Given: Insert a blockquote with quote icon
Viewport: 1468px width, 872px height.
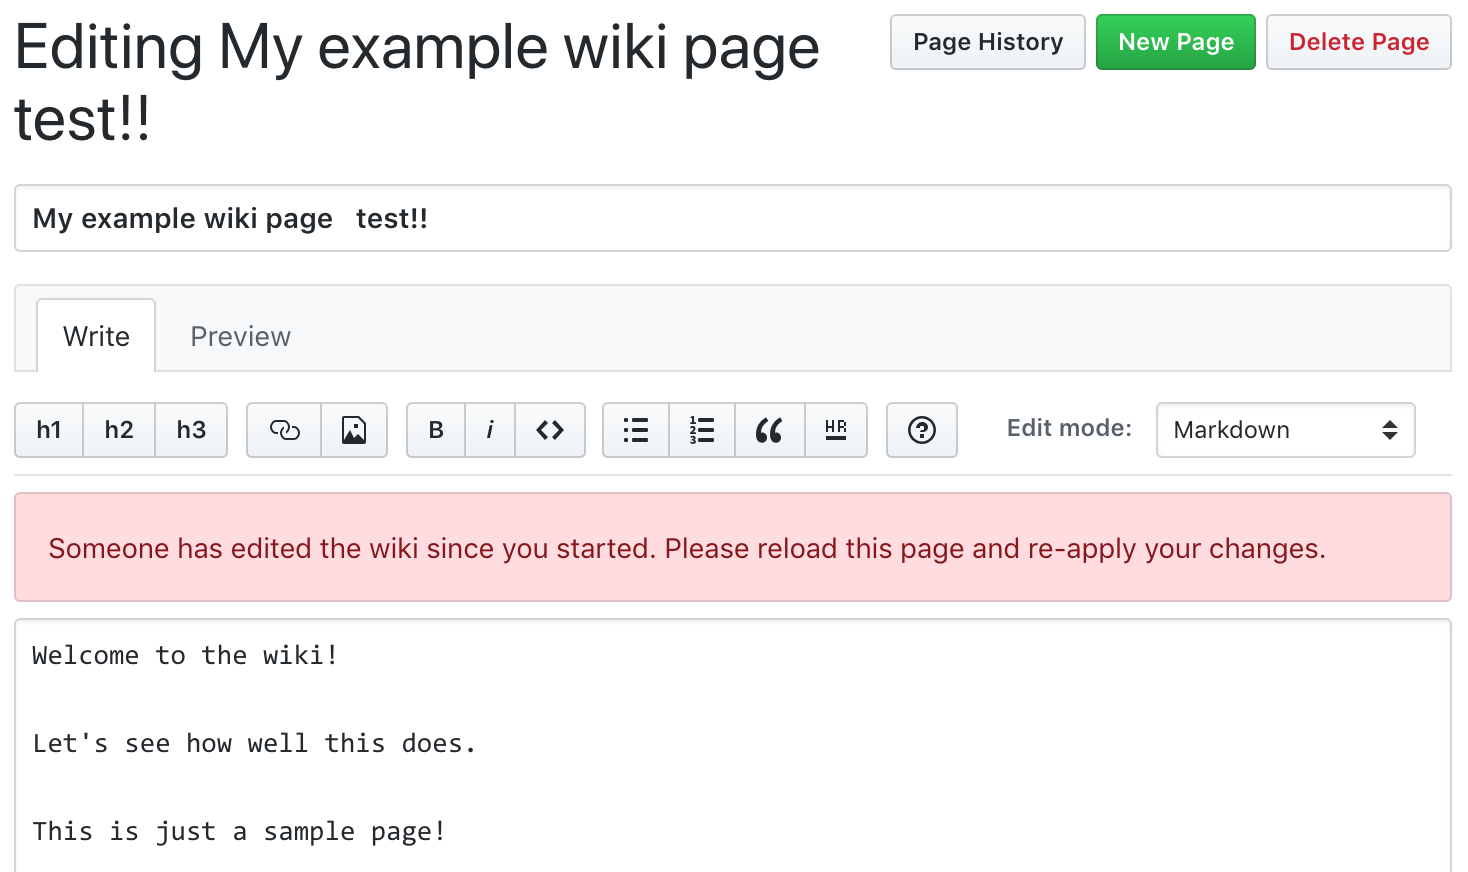Looking at the screenshot, I should tap(769, 430).
